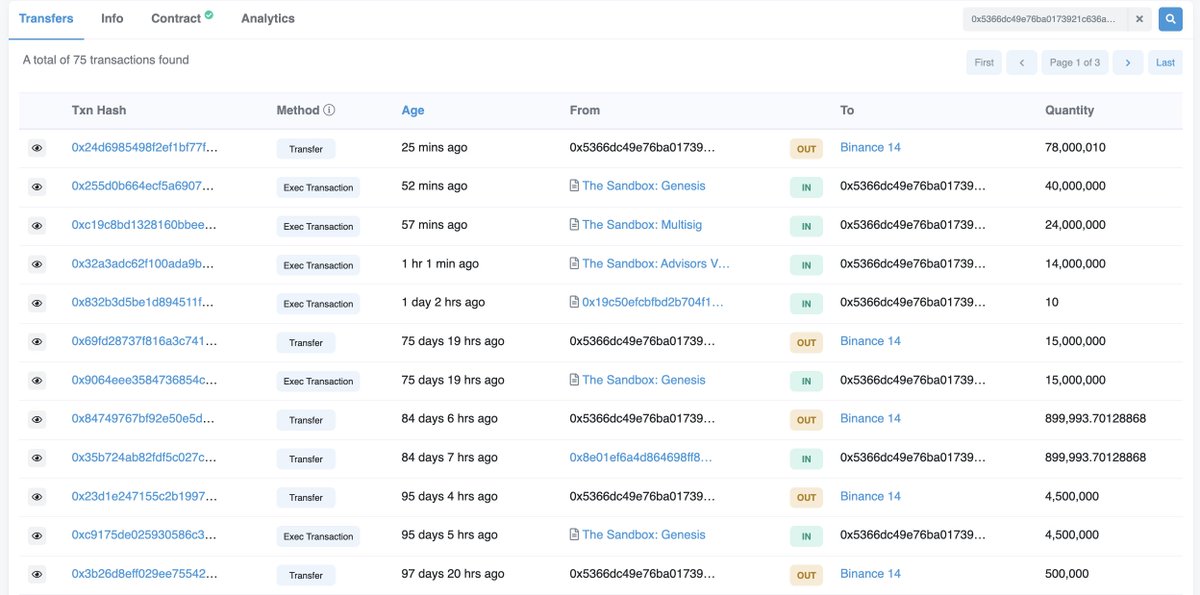View details eye icon for 0x3b26d8eff029ee75542
1200x595 pixels.
click(37, 575)
